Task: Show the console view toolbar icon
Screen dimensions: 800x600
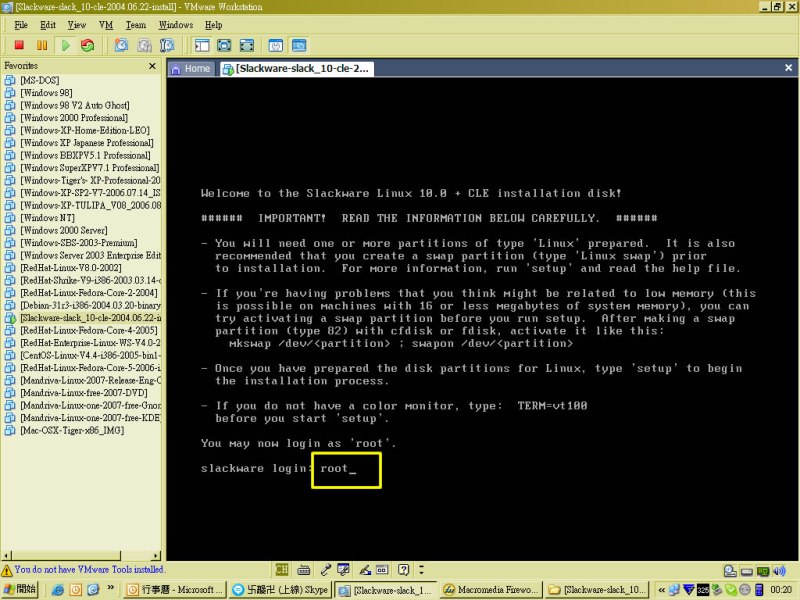Action: point(299,45)
